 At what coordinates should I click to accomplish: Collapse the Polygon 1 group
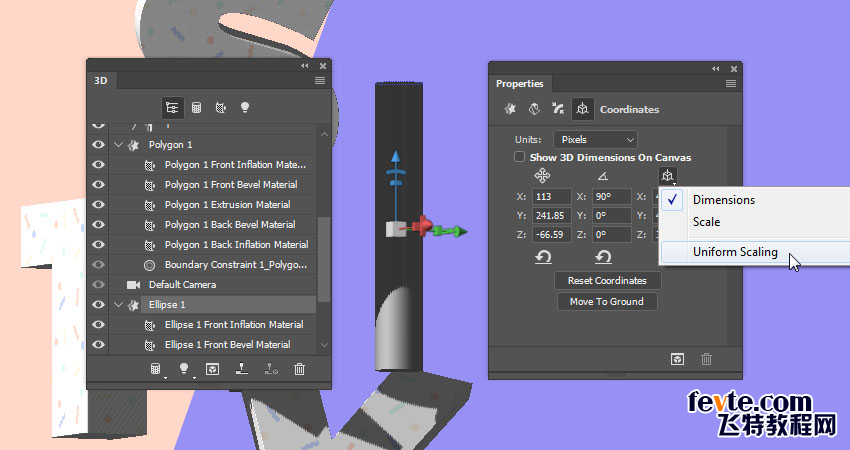pos(118,145)
